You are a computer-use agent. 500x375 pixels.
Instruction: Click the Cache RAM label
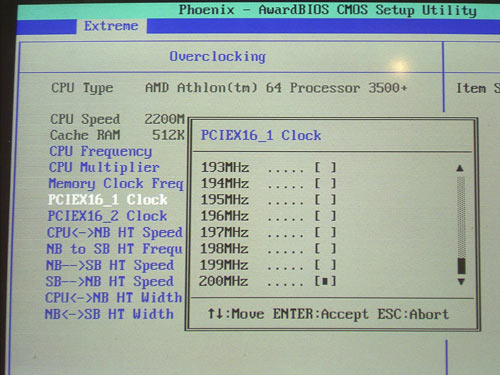(85, 135)
